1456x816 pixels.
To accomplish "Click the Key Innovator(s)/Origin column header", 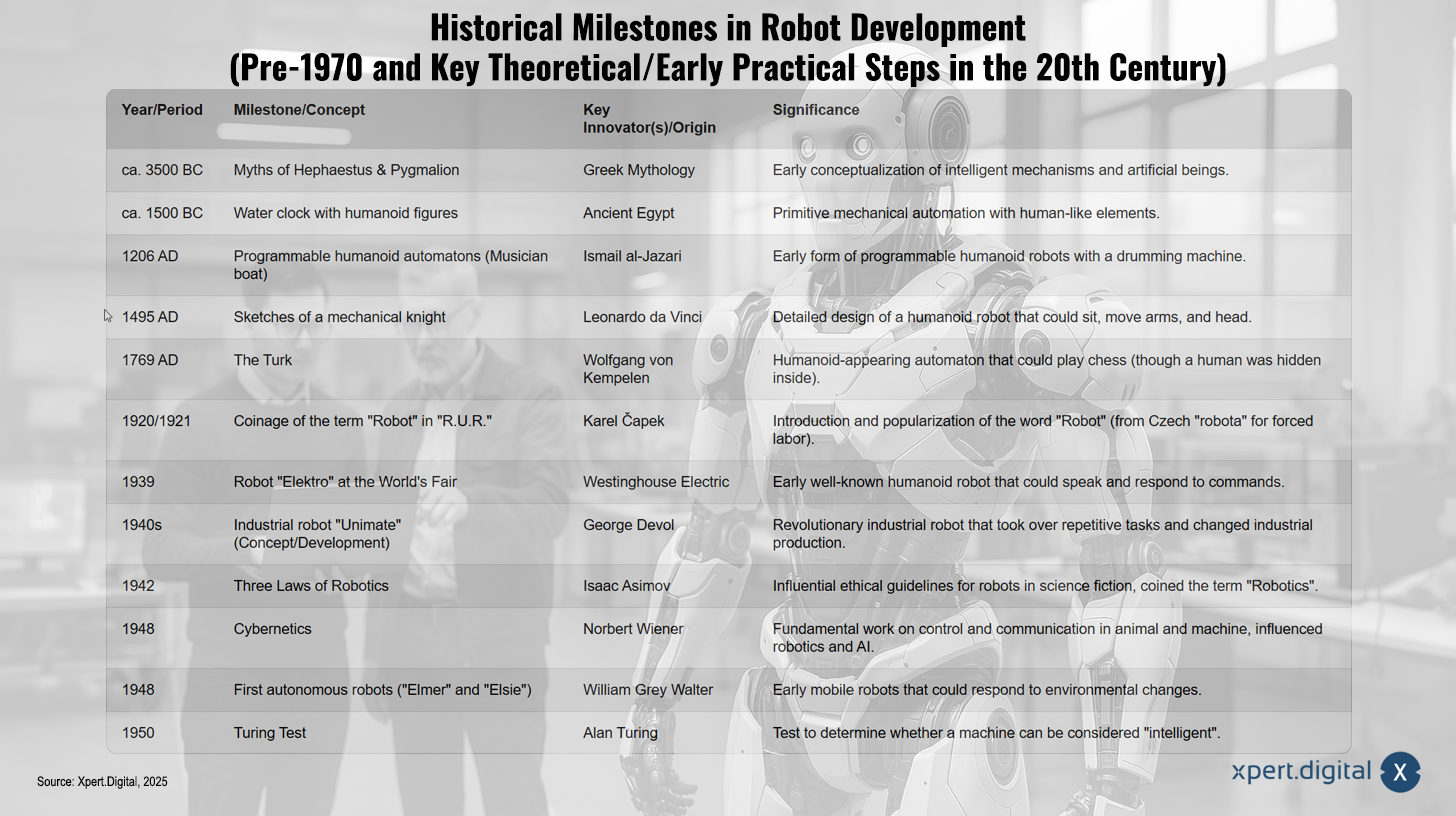I will [649, 119].
